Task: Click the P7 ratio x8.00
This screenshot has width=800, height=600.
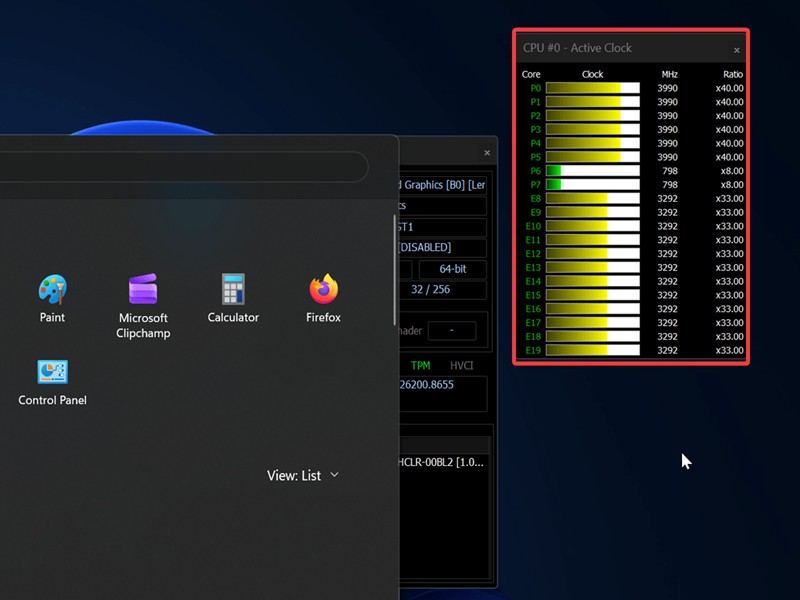Action: click(x=732, y=185)
